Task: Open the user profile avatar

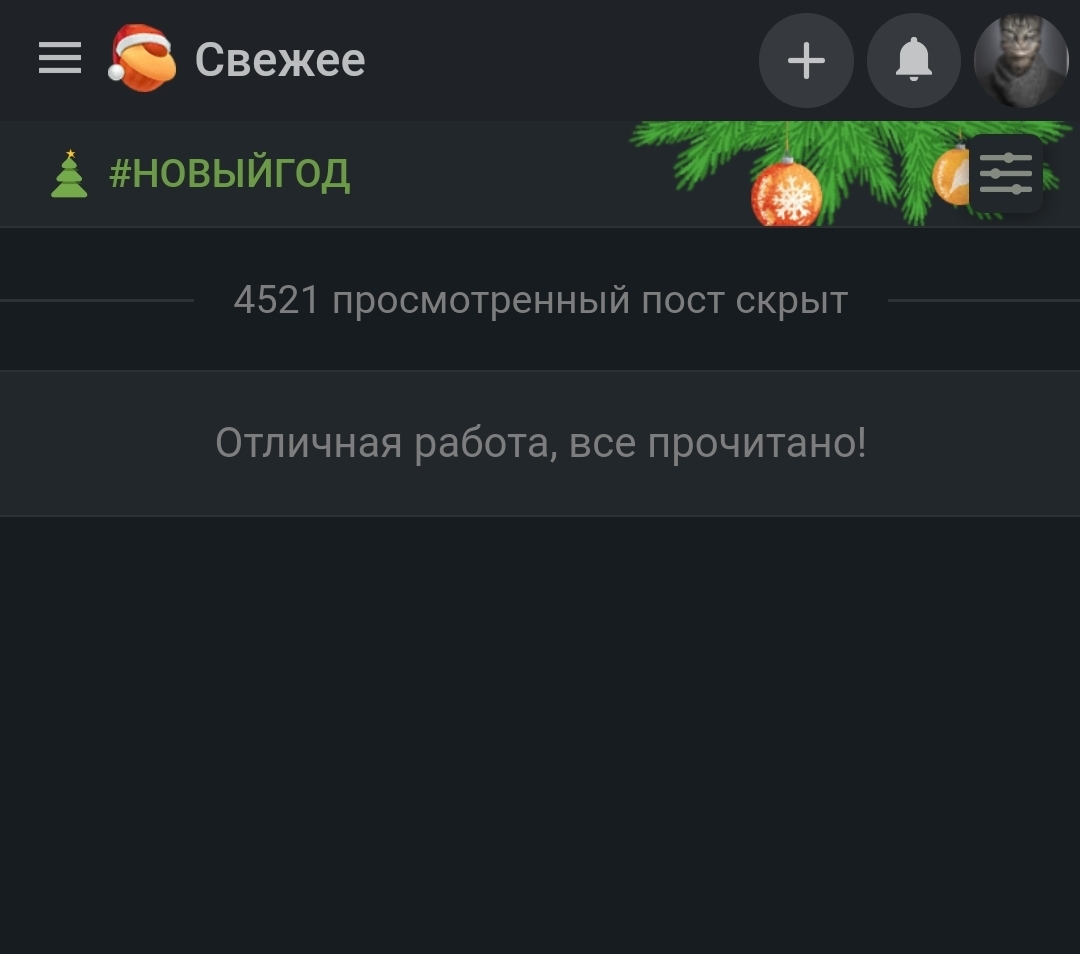Action: 1021,61
